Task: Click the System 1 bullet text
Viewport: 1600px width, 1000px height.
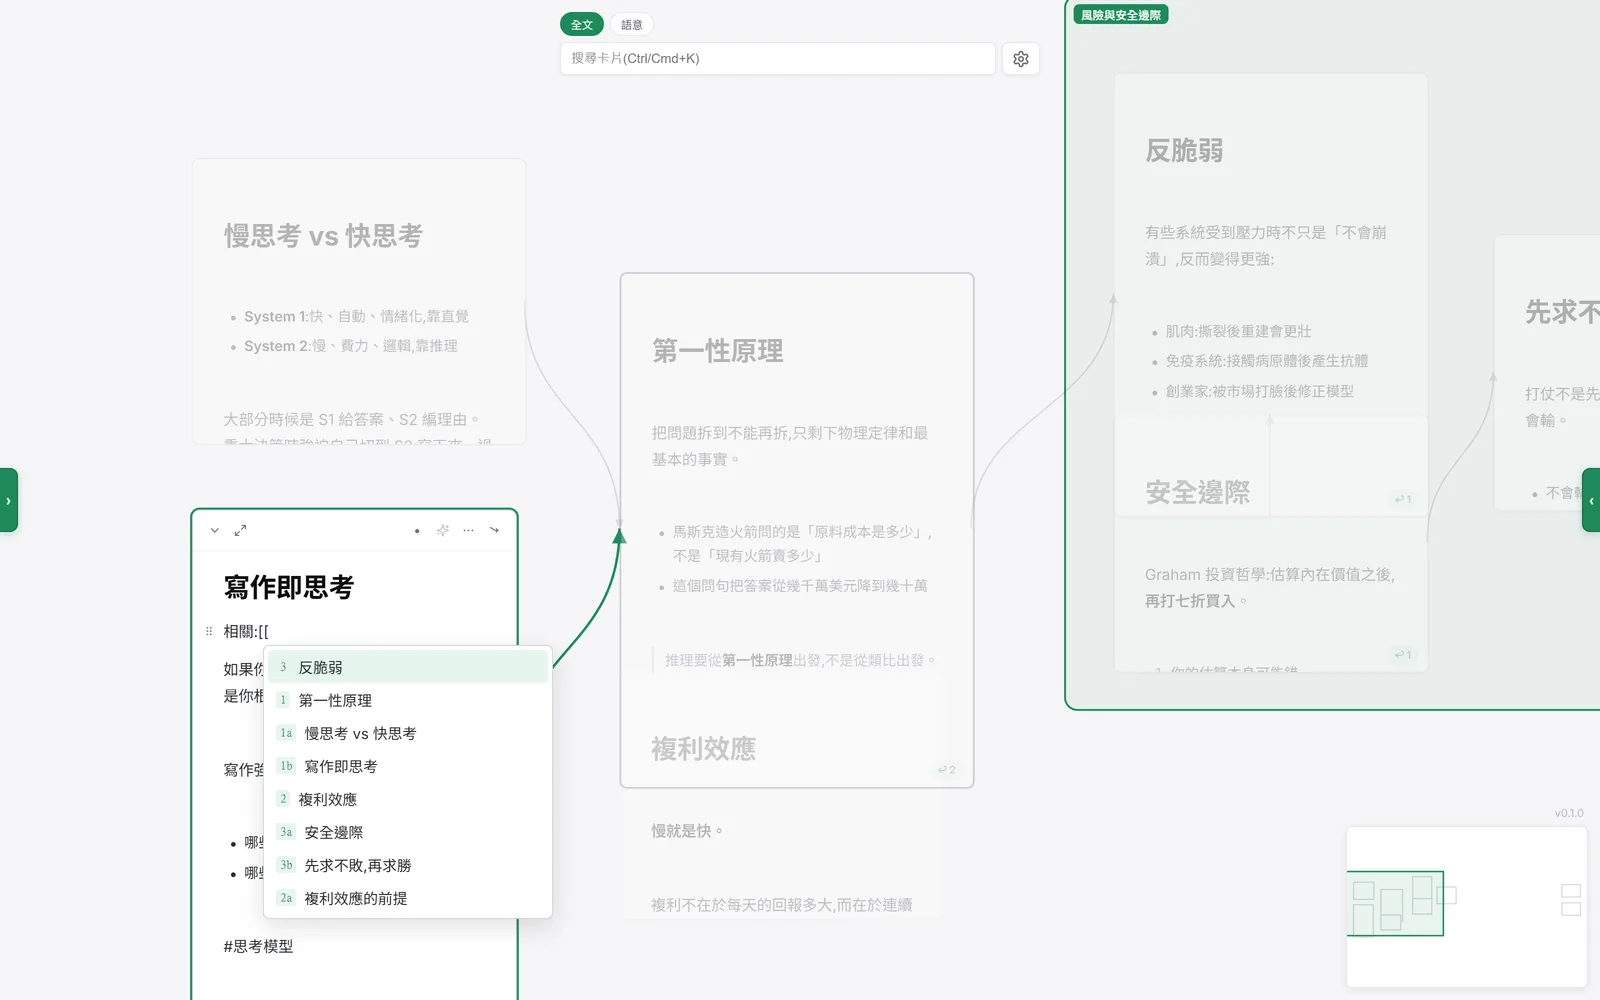Action: 356,316
